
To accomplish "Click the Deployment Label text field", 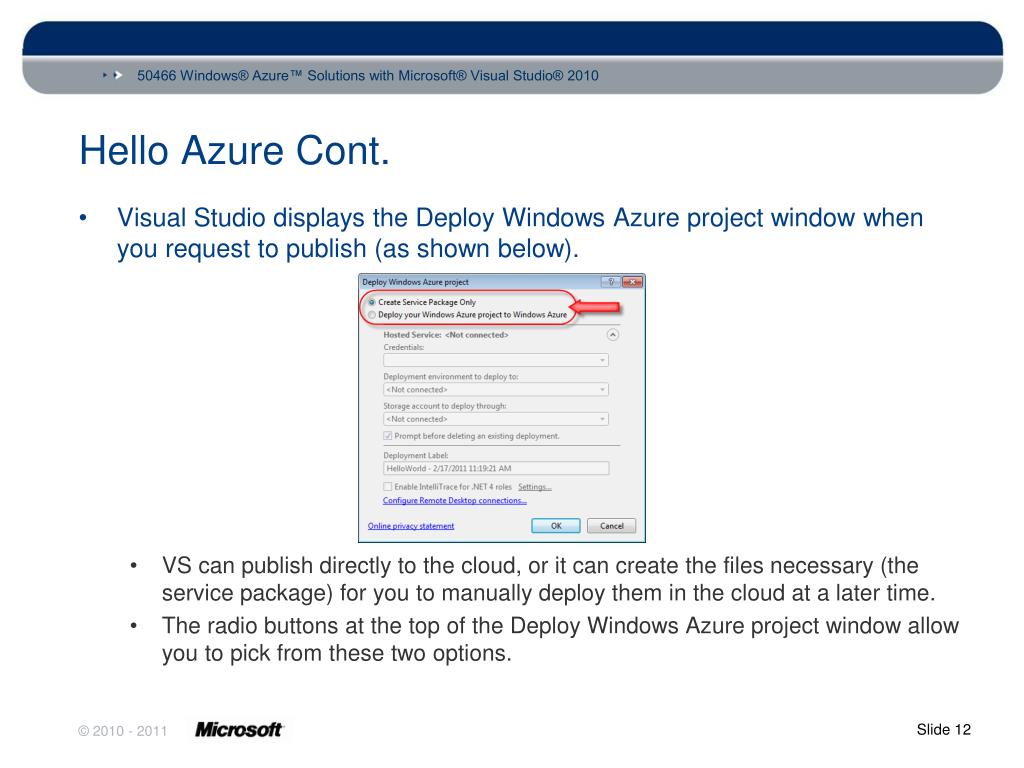I will coord(496,468).
